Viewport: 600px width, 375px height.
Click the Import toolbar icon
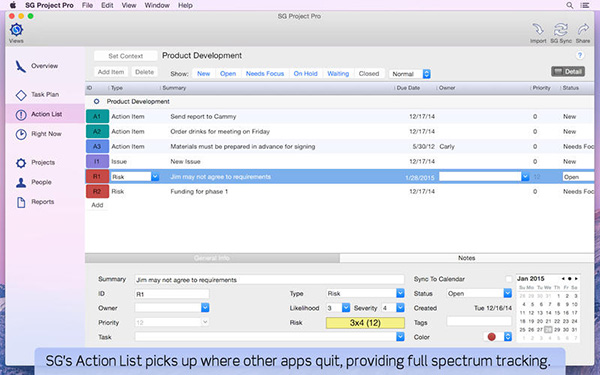point(538,30)
